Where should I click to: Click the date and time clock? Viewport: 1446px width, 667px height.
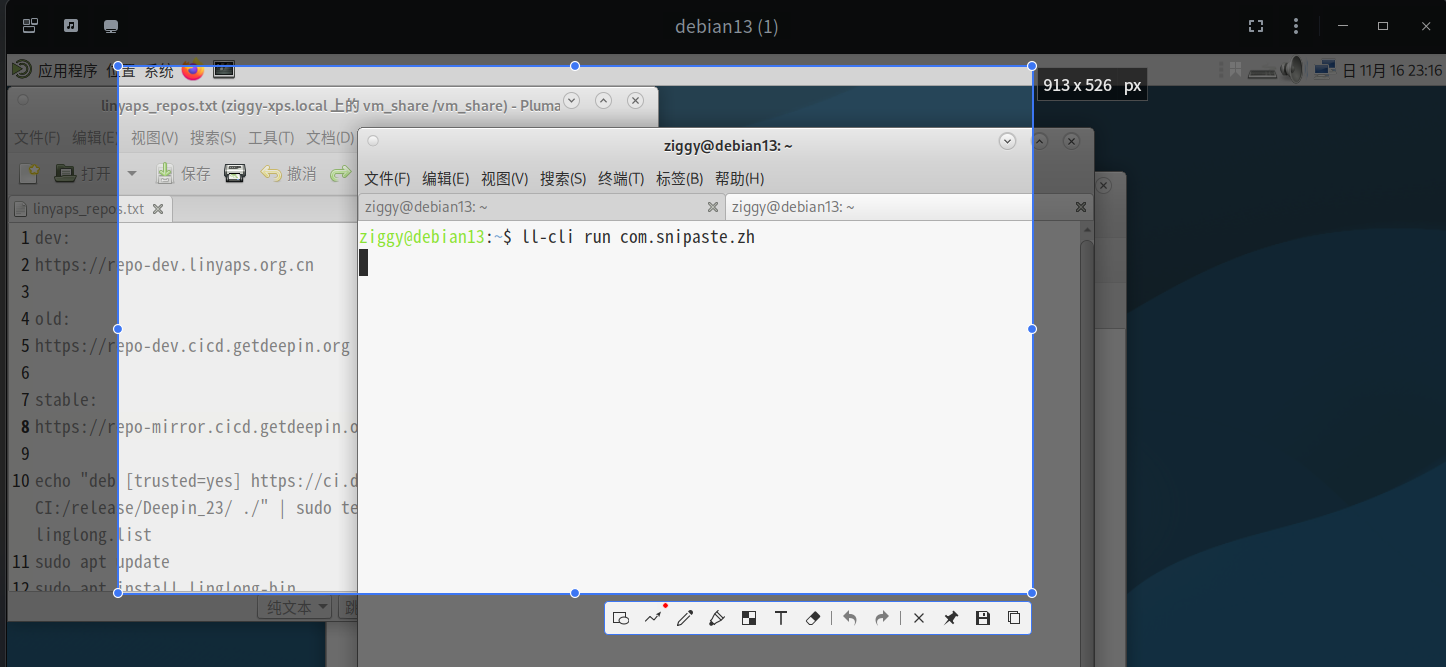(x=1392, y=70)
